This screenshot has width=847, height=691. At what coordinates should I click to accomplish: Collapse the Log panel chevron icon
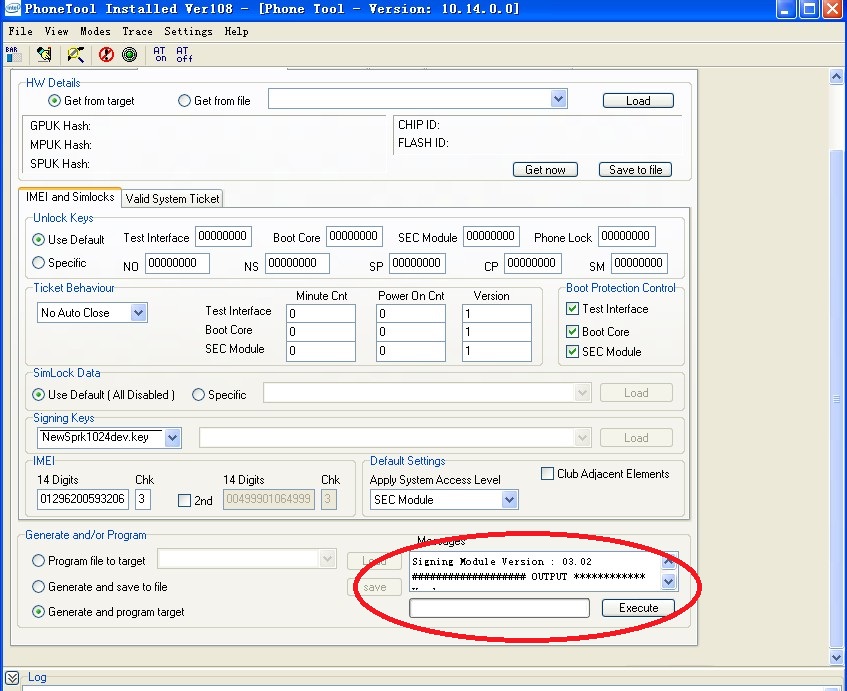pyautogui.click(x=12, y=678)
